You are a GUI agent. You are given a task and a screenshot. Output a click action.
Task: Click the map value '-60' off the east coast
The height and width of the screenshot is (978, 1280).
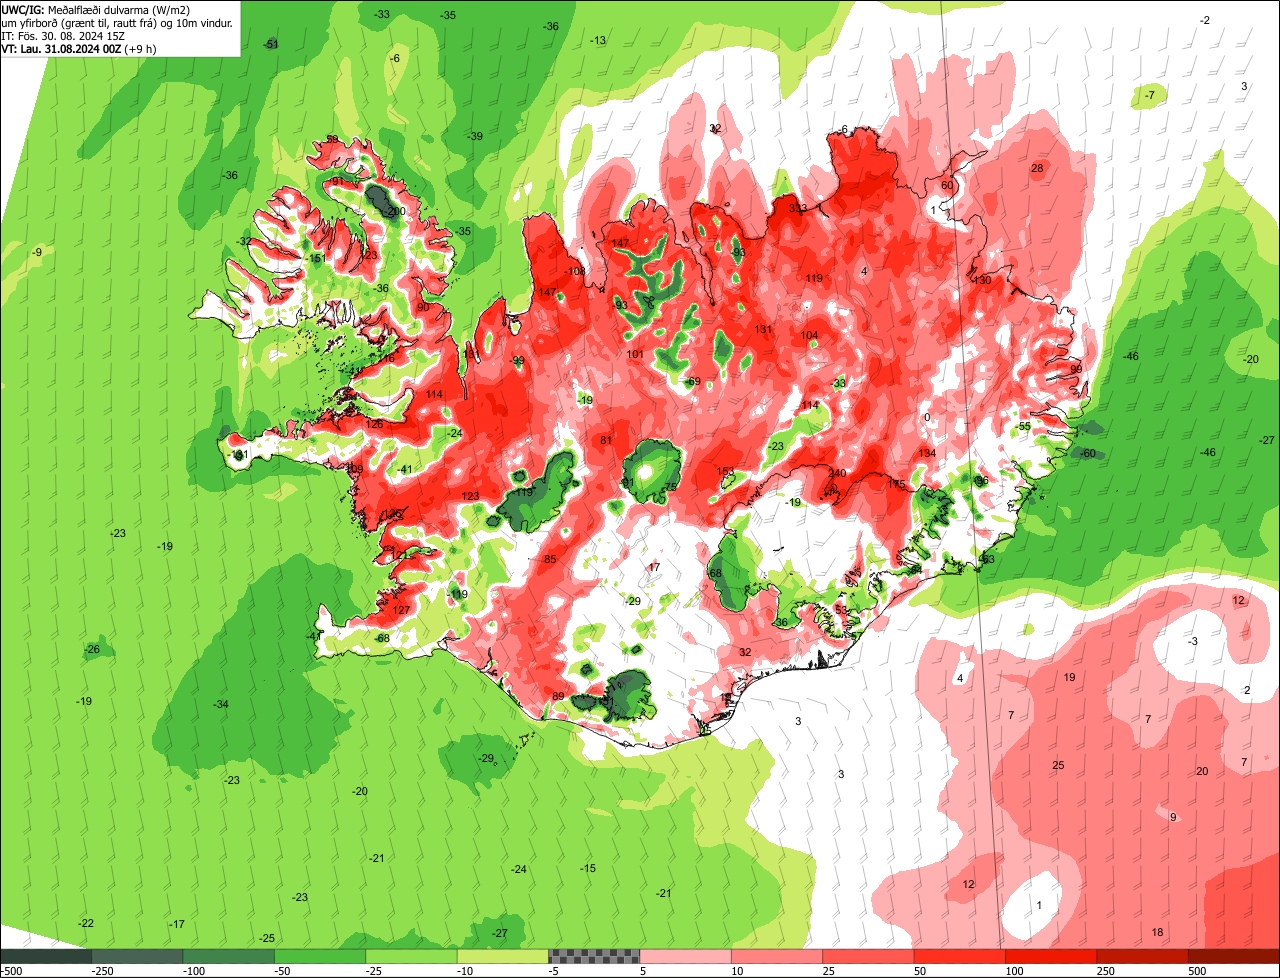coord(1088,453)
